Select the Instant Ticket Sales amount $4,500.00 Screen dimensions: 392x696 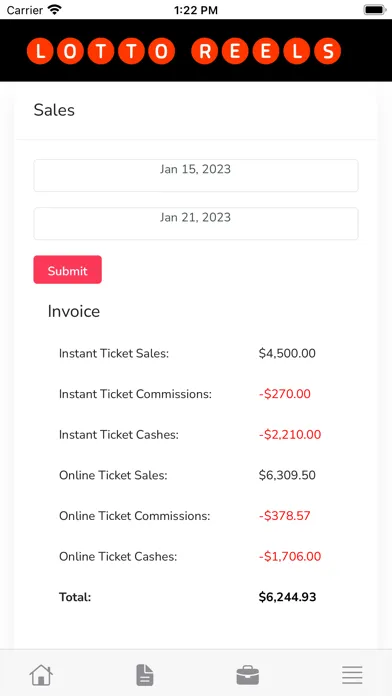tap(287, 353)
